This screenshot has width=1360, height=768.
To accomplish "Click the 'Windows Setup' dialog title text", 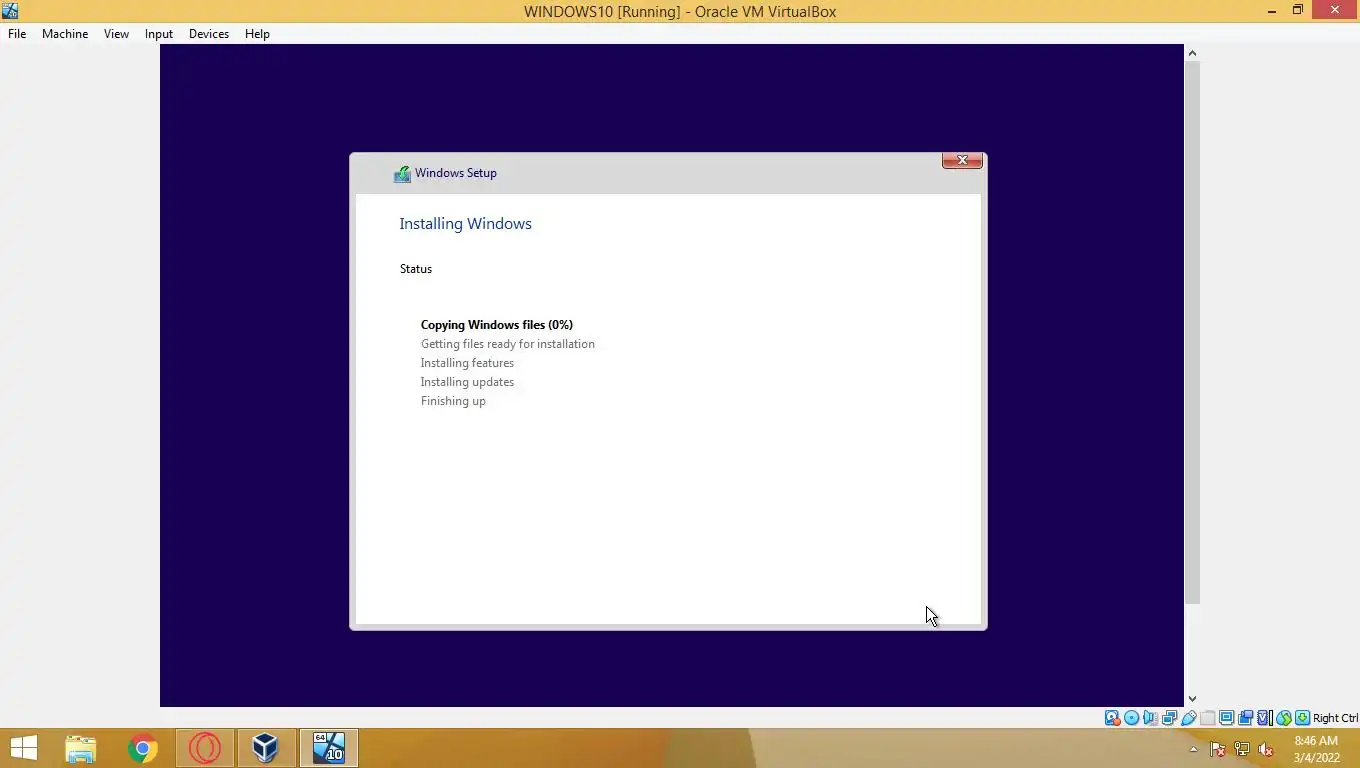I will click(x=456, y=173).
